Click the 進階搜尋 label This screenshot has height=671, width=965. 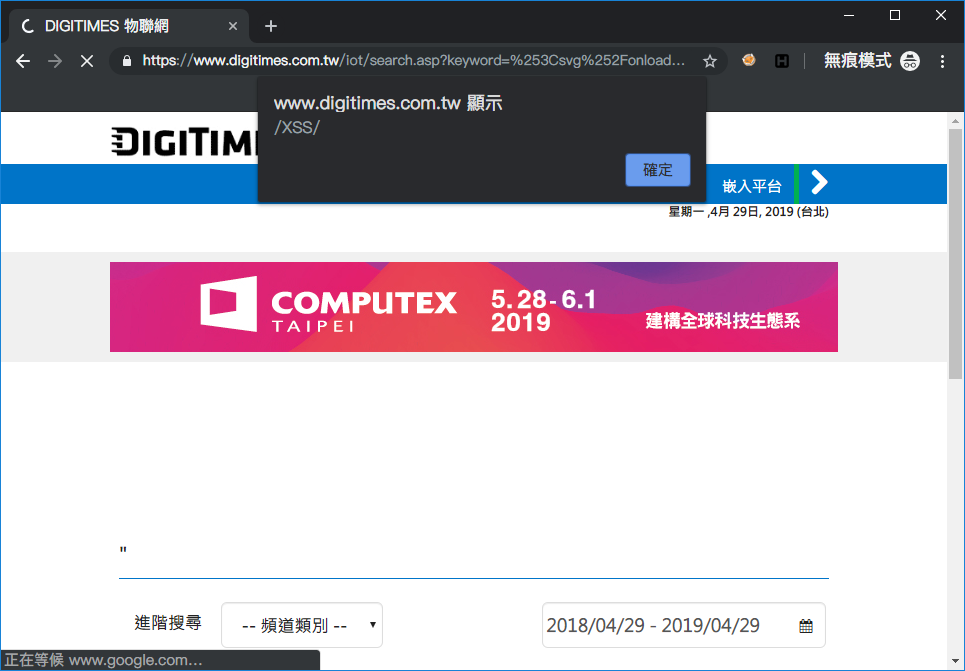click(x=168, y=622)
